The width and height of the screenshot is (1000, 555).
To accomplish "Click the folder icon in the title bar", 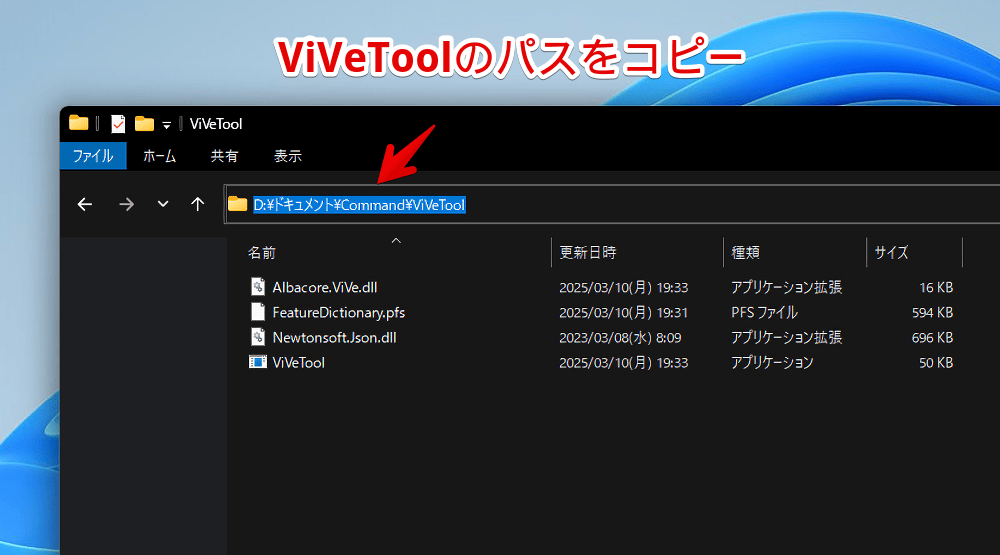I will point(78,122).
